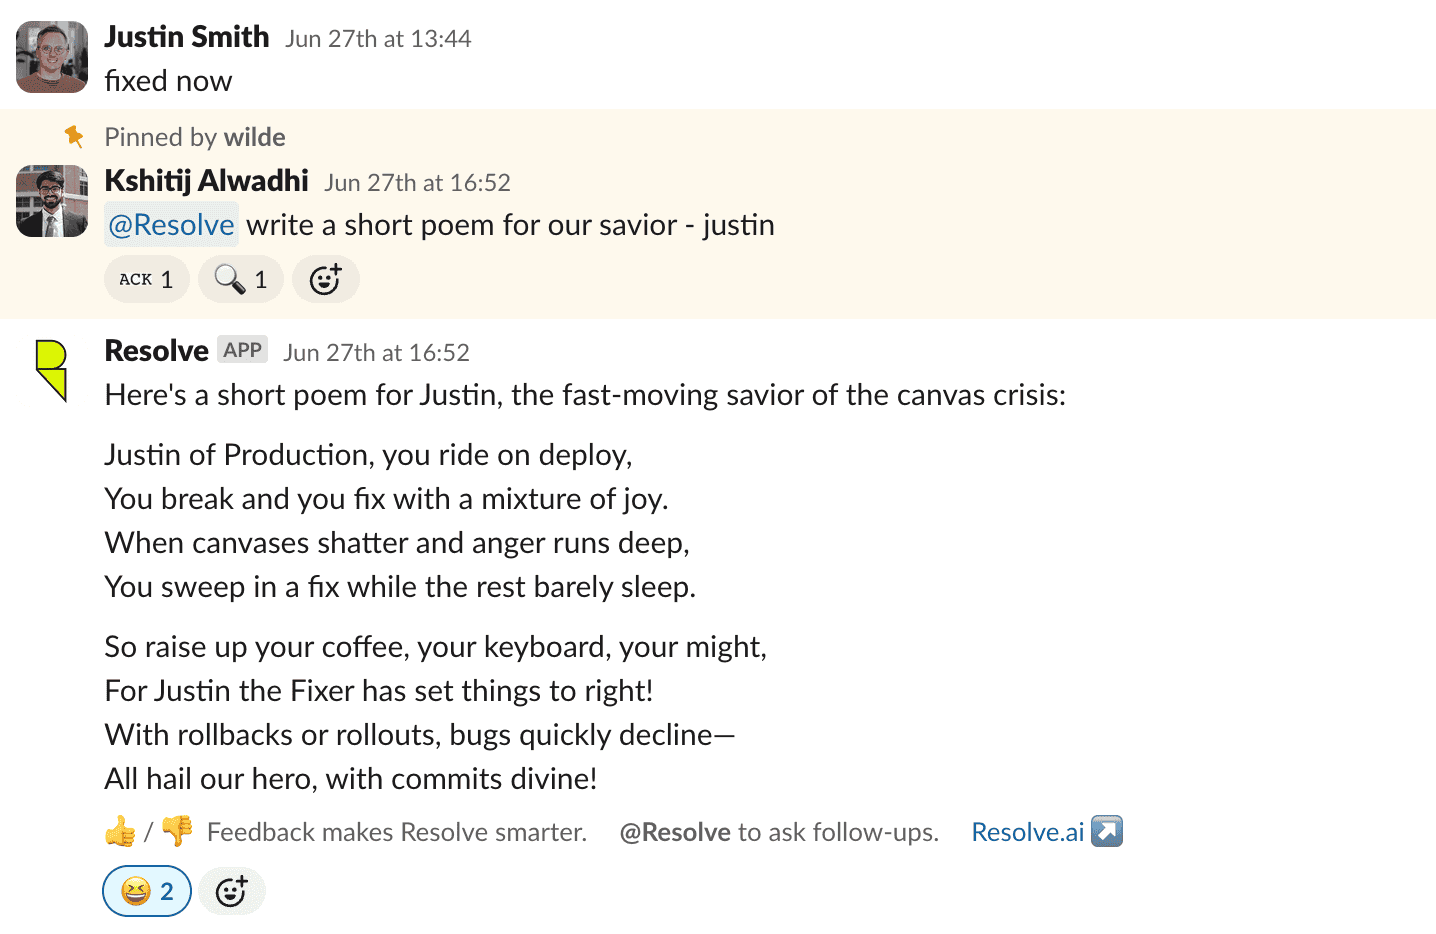Toggle the ACK reaction

[146, 279]
